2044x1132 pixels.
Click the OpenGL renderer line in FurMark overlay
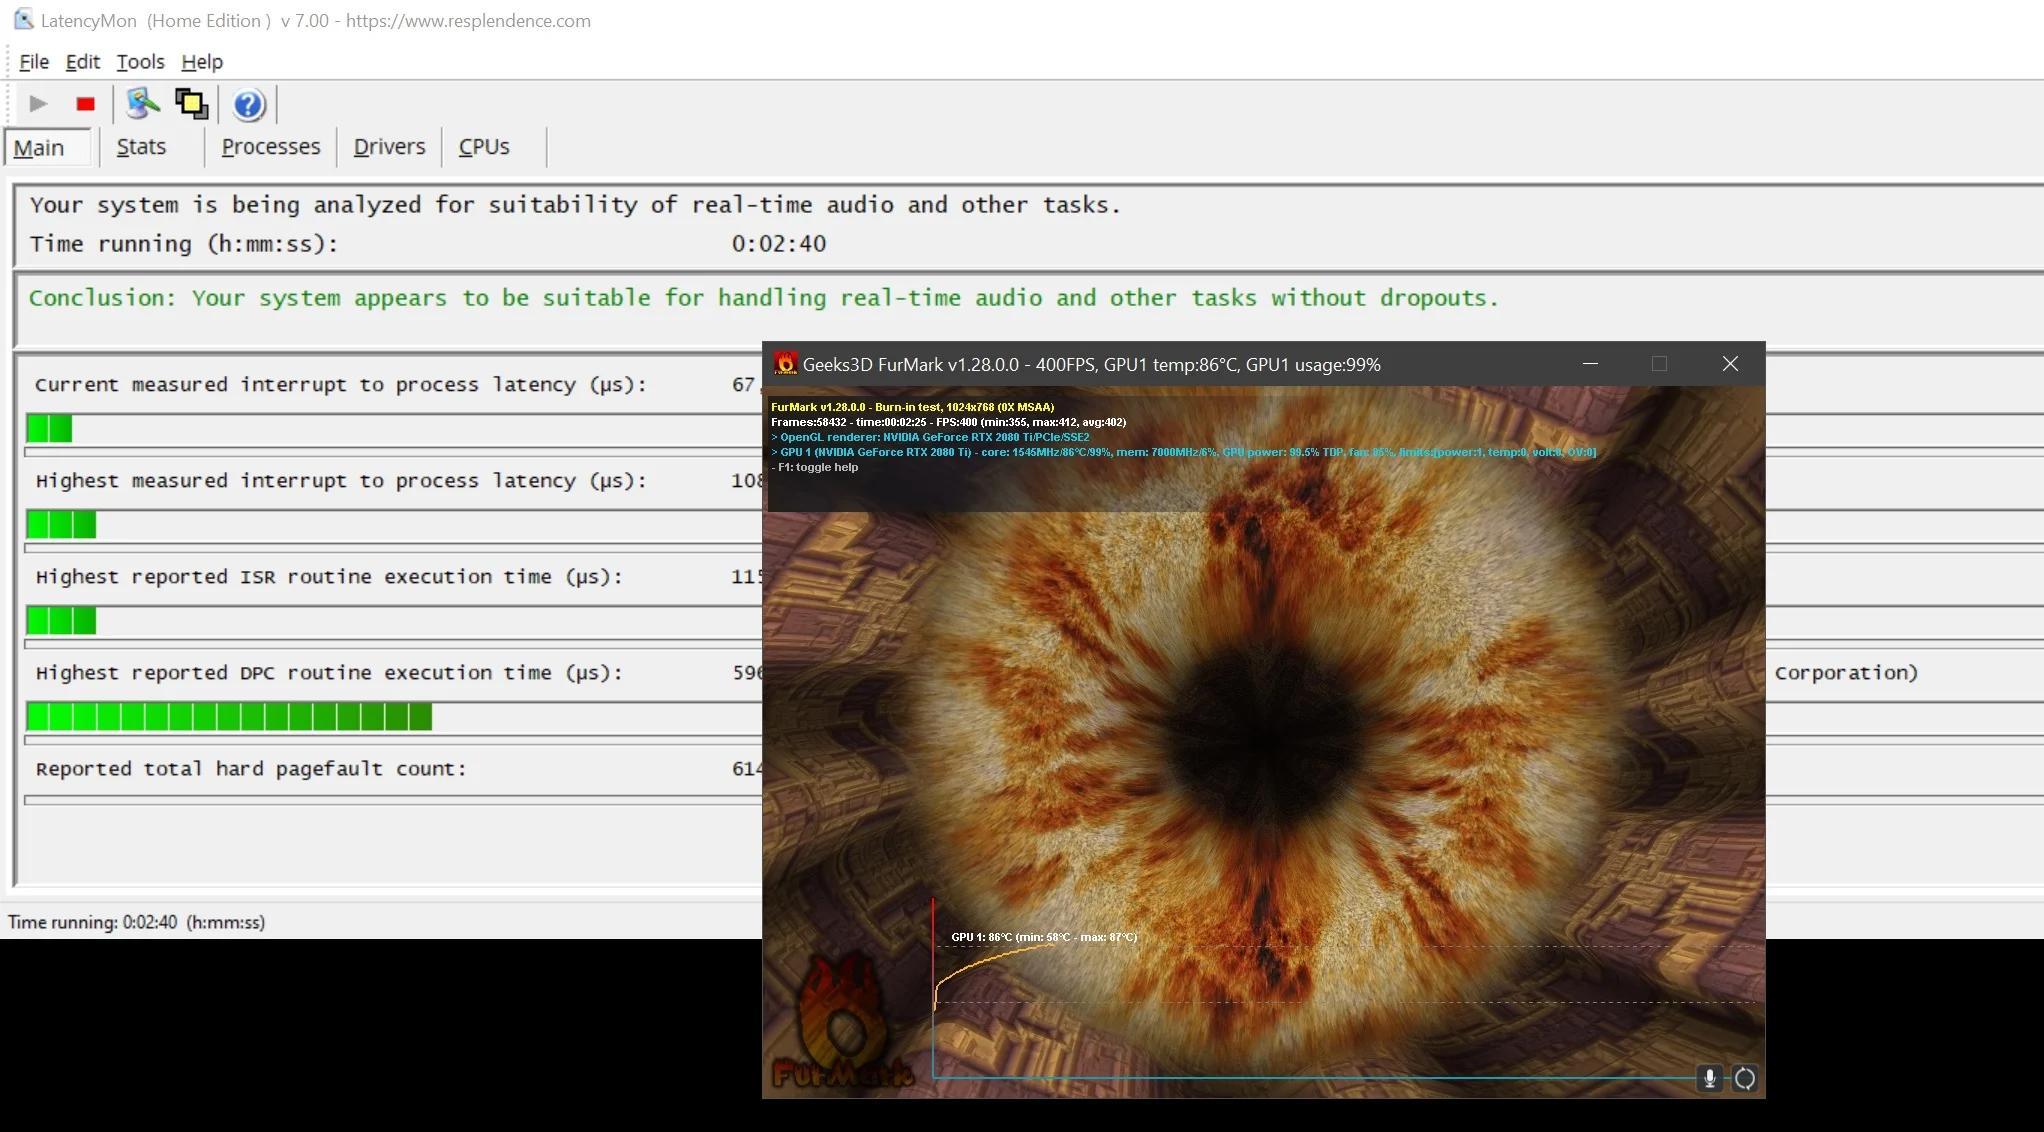click(x=930, y=437)
